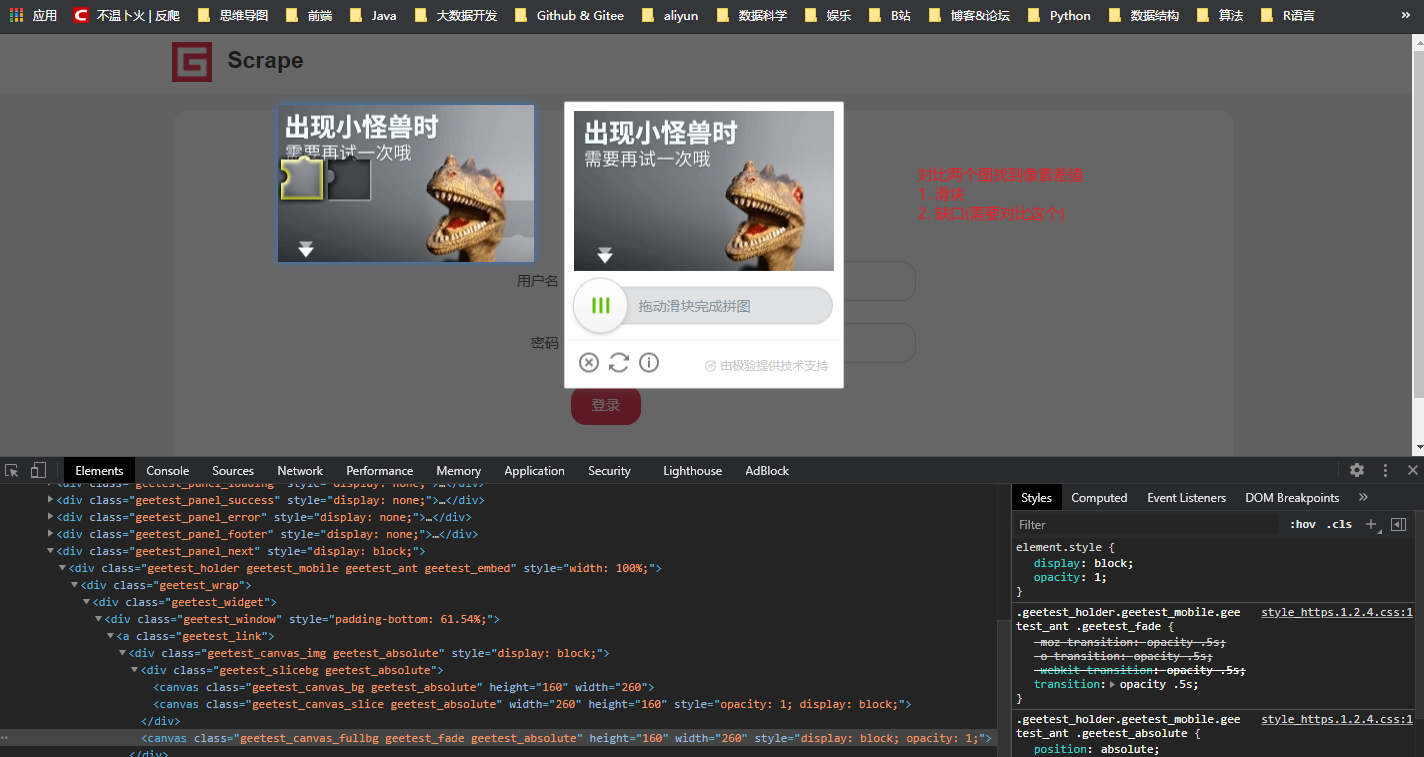Open the R语言 bookmark folder
Image resolution: width=1424 pixels, height=757 pixels.
[1287, 16]
